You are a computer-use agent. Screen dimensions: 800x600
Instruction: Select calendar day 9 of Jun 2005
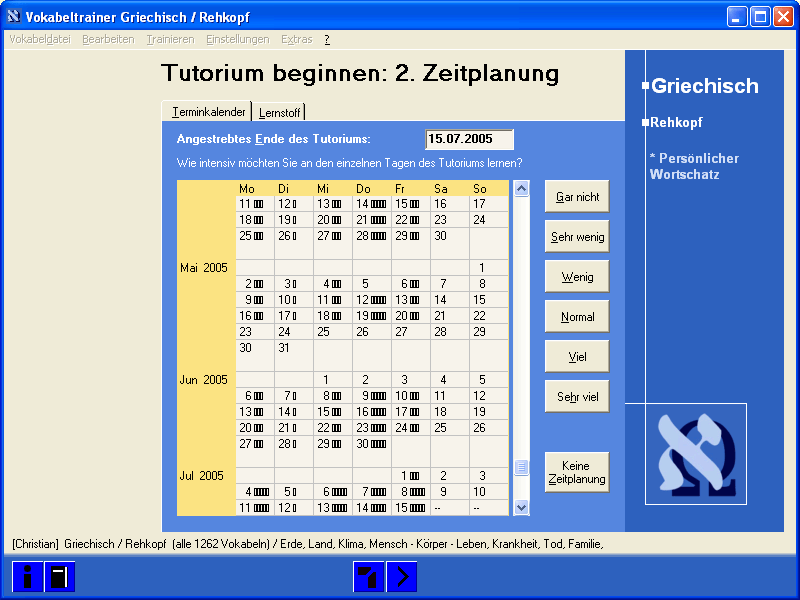[372, 395]
